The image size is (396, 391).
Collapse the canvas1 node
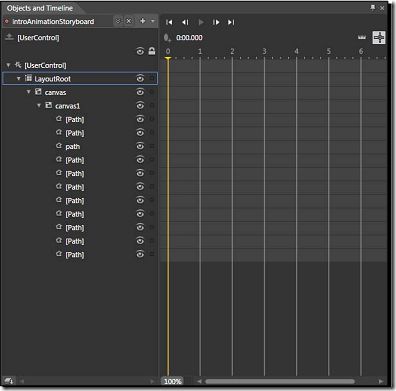click(x=39, y=106)
